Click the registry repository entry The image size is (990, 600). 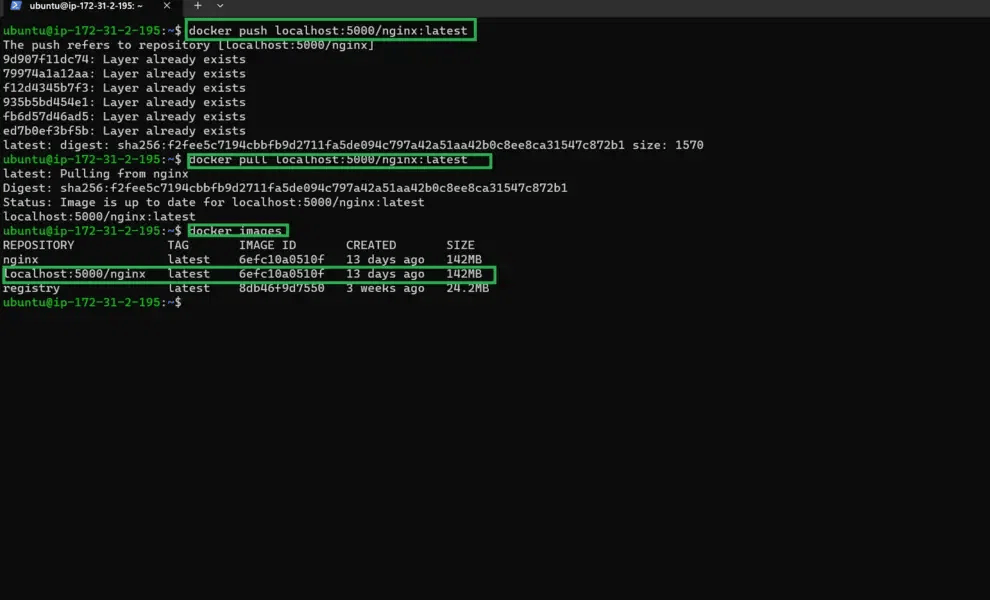[30, 287]
